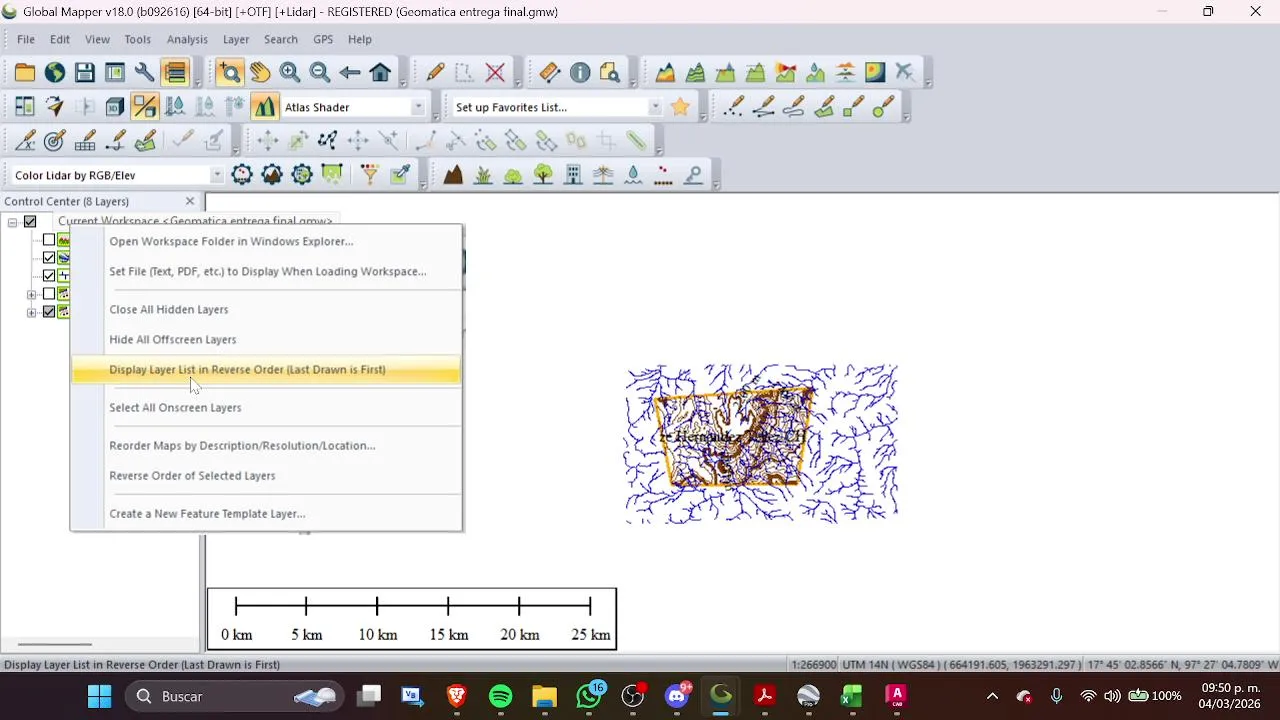This screenshot has width=1280, height=720.
Task: Choose the create point feature pencil tool
Action: [x=734, y=106]
